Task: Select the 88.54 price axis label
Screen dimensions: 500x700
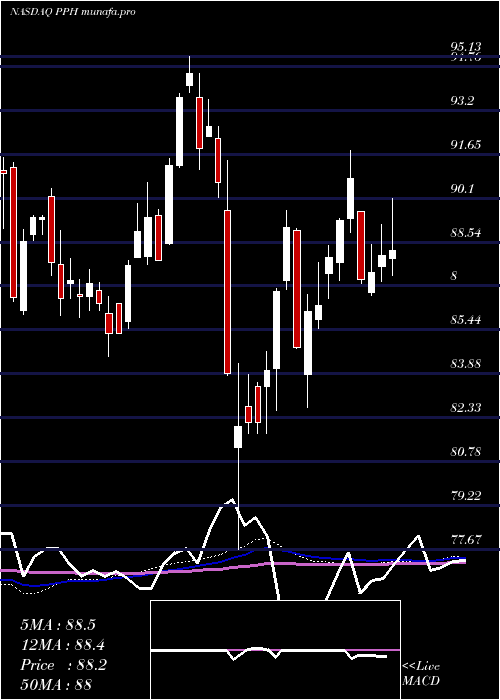Action: click(466, 233)
